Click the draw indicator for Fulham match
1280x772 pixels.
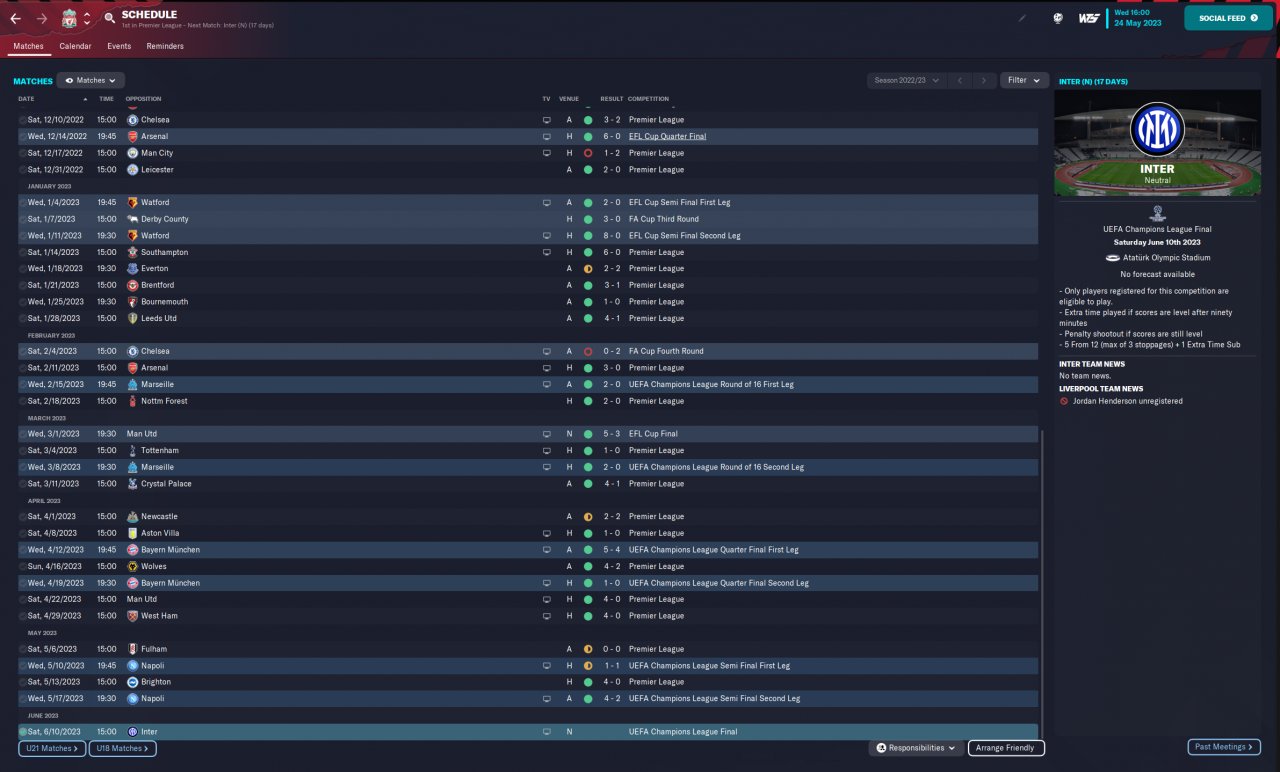tap(588, 649)
